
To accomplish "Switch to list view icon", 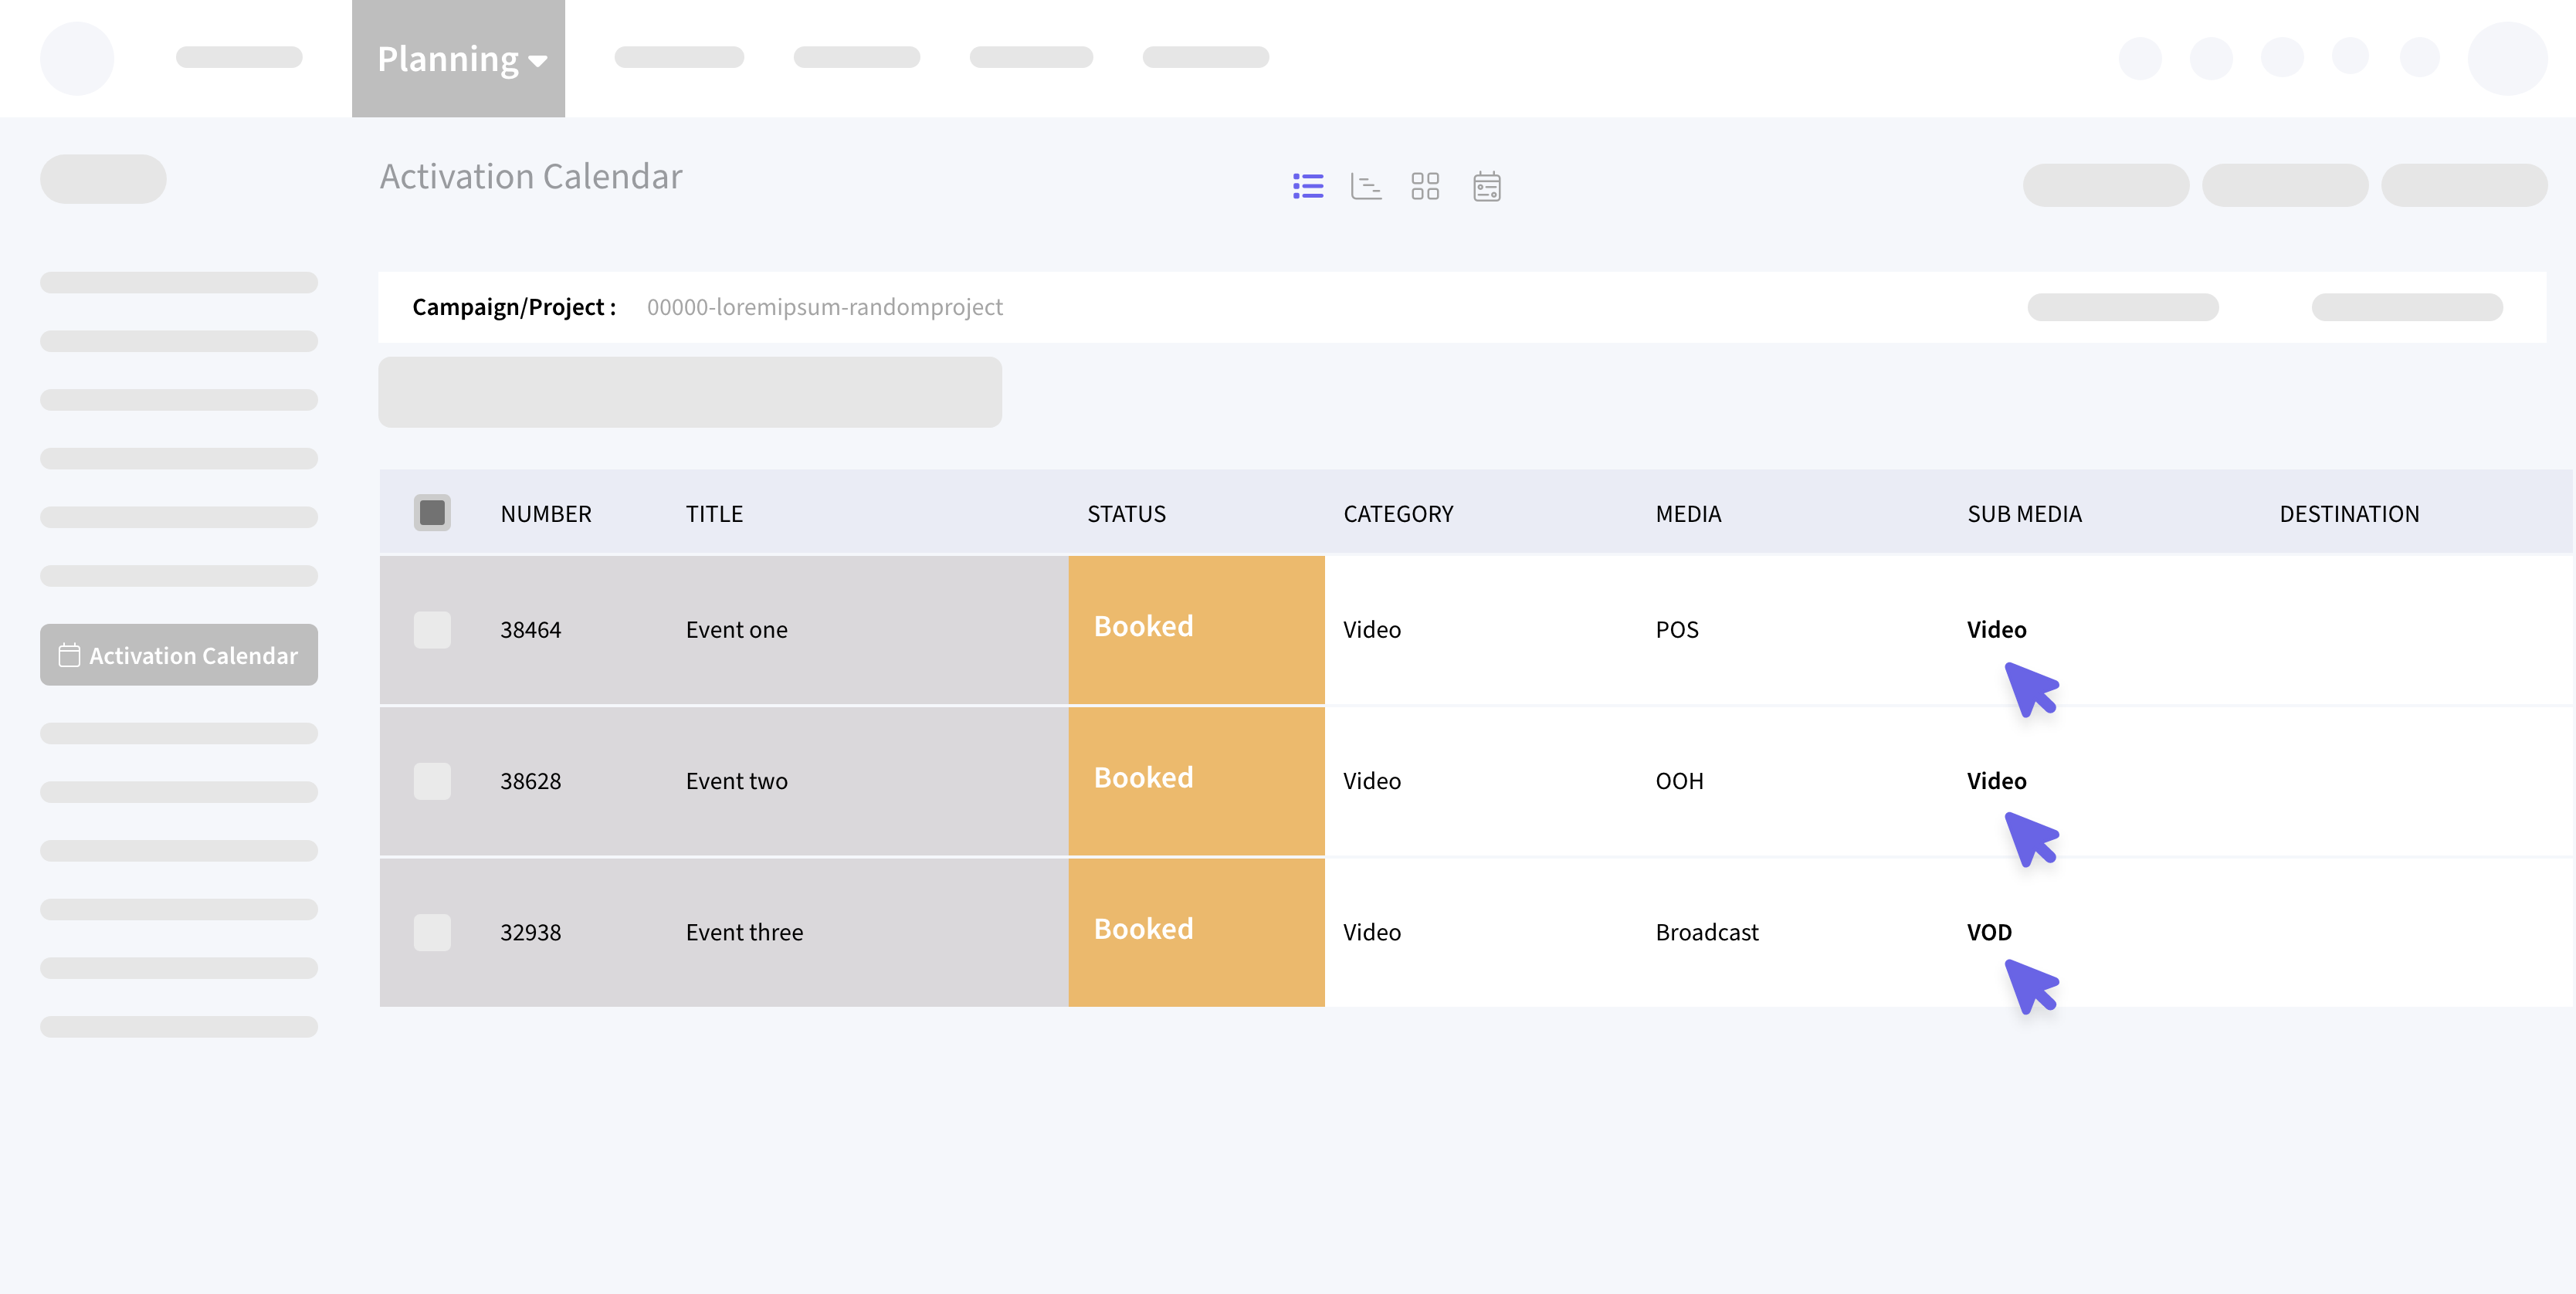I will (x=1307, y=186).
